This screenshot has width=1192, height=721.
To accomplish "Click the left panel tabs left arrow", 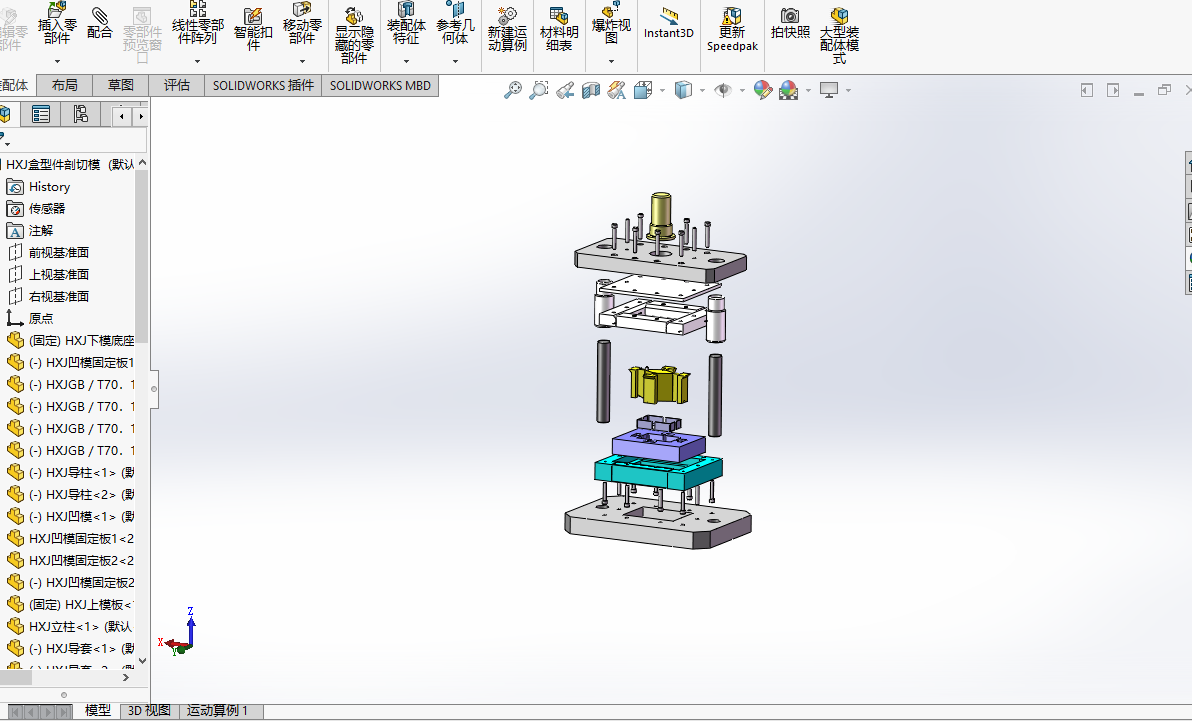I will (x=122, y=116).
